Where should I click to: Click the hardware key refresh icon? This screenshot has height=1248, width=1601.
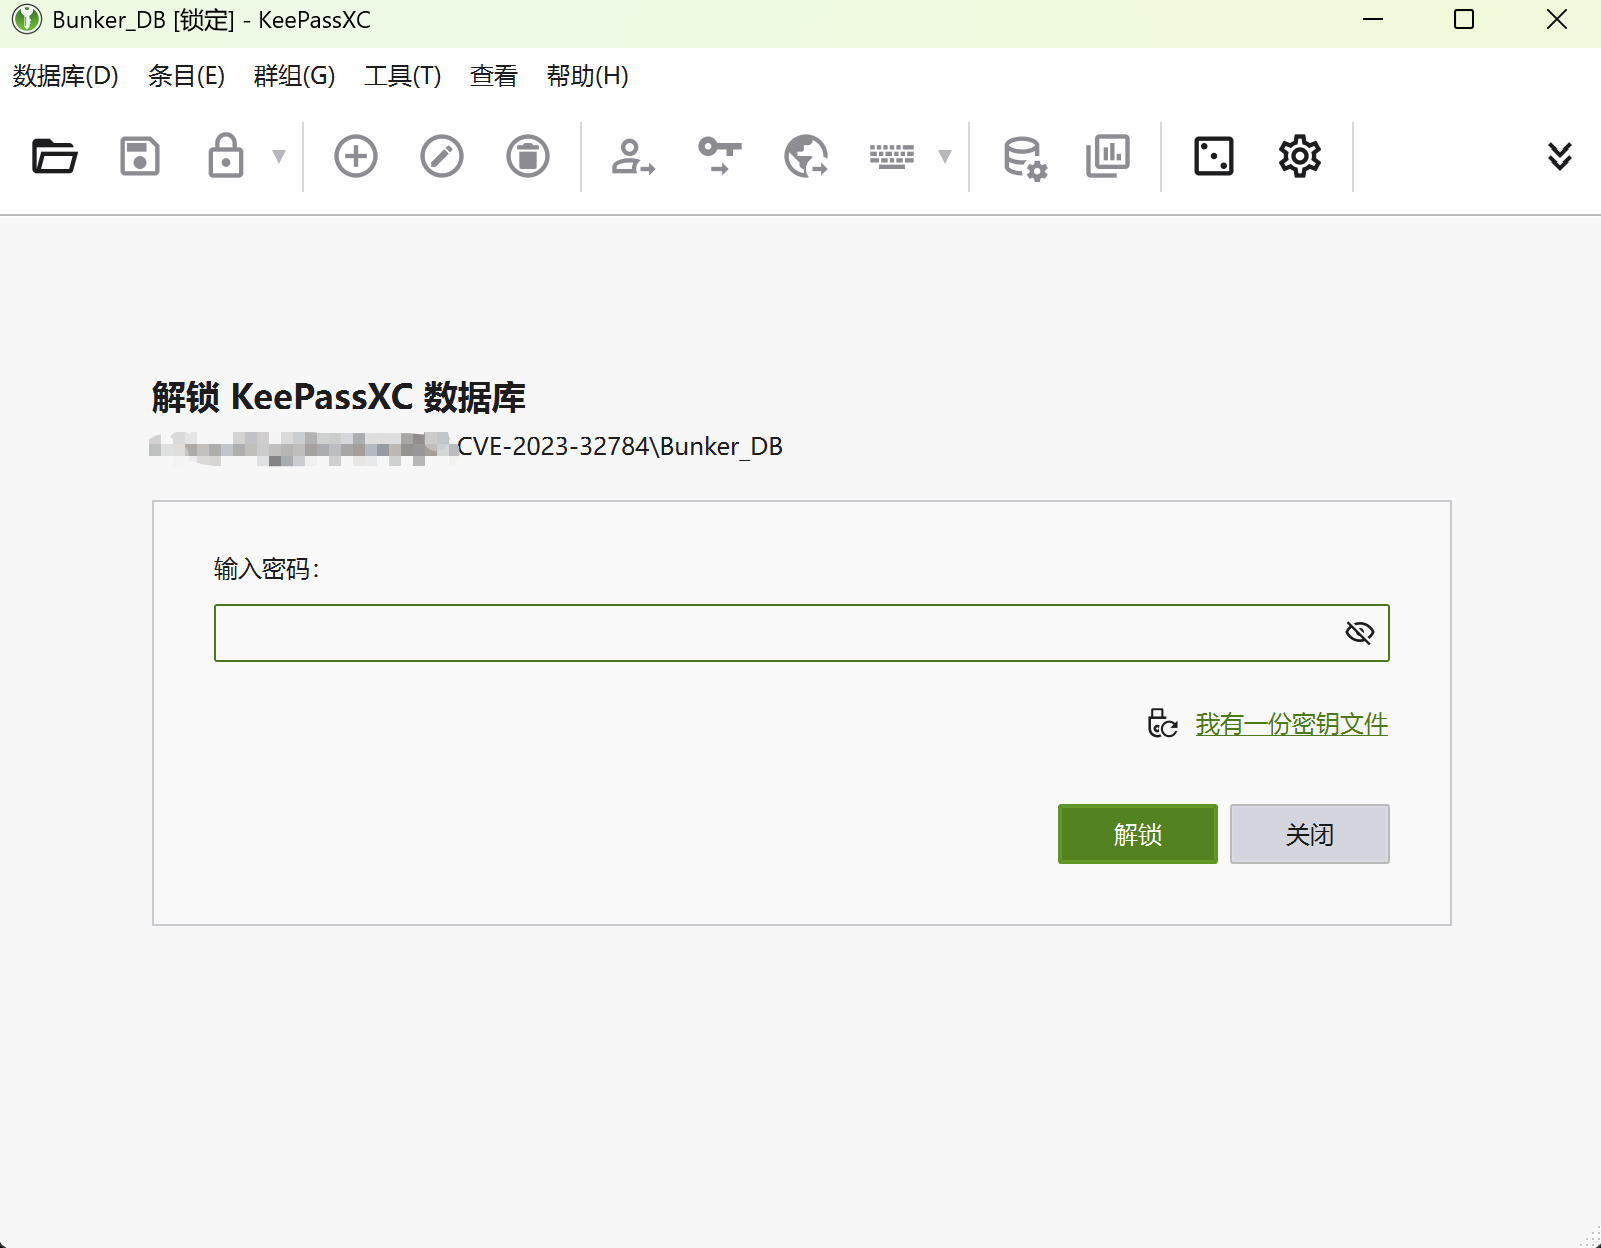point(1163,723)
